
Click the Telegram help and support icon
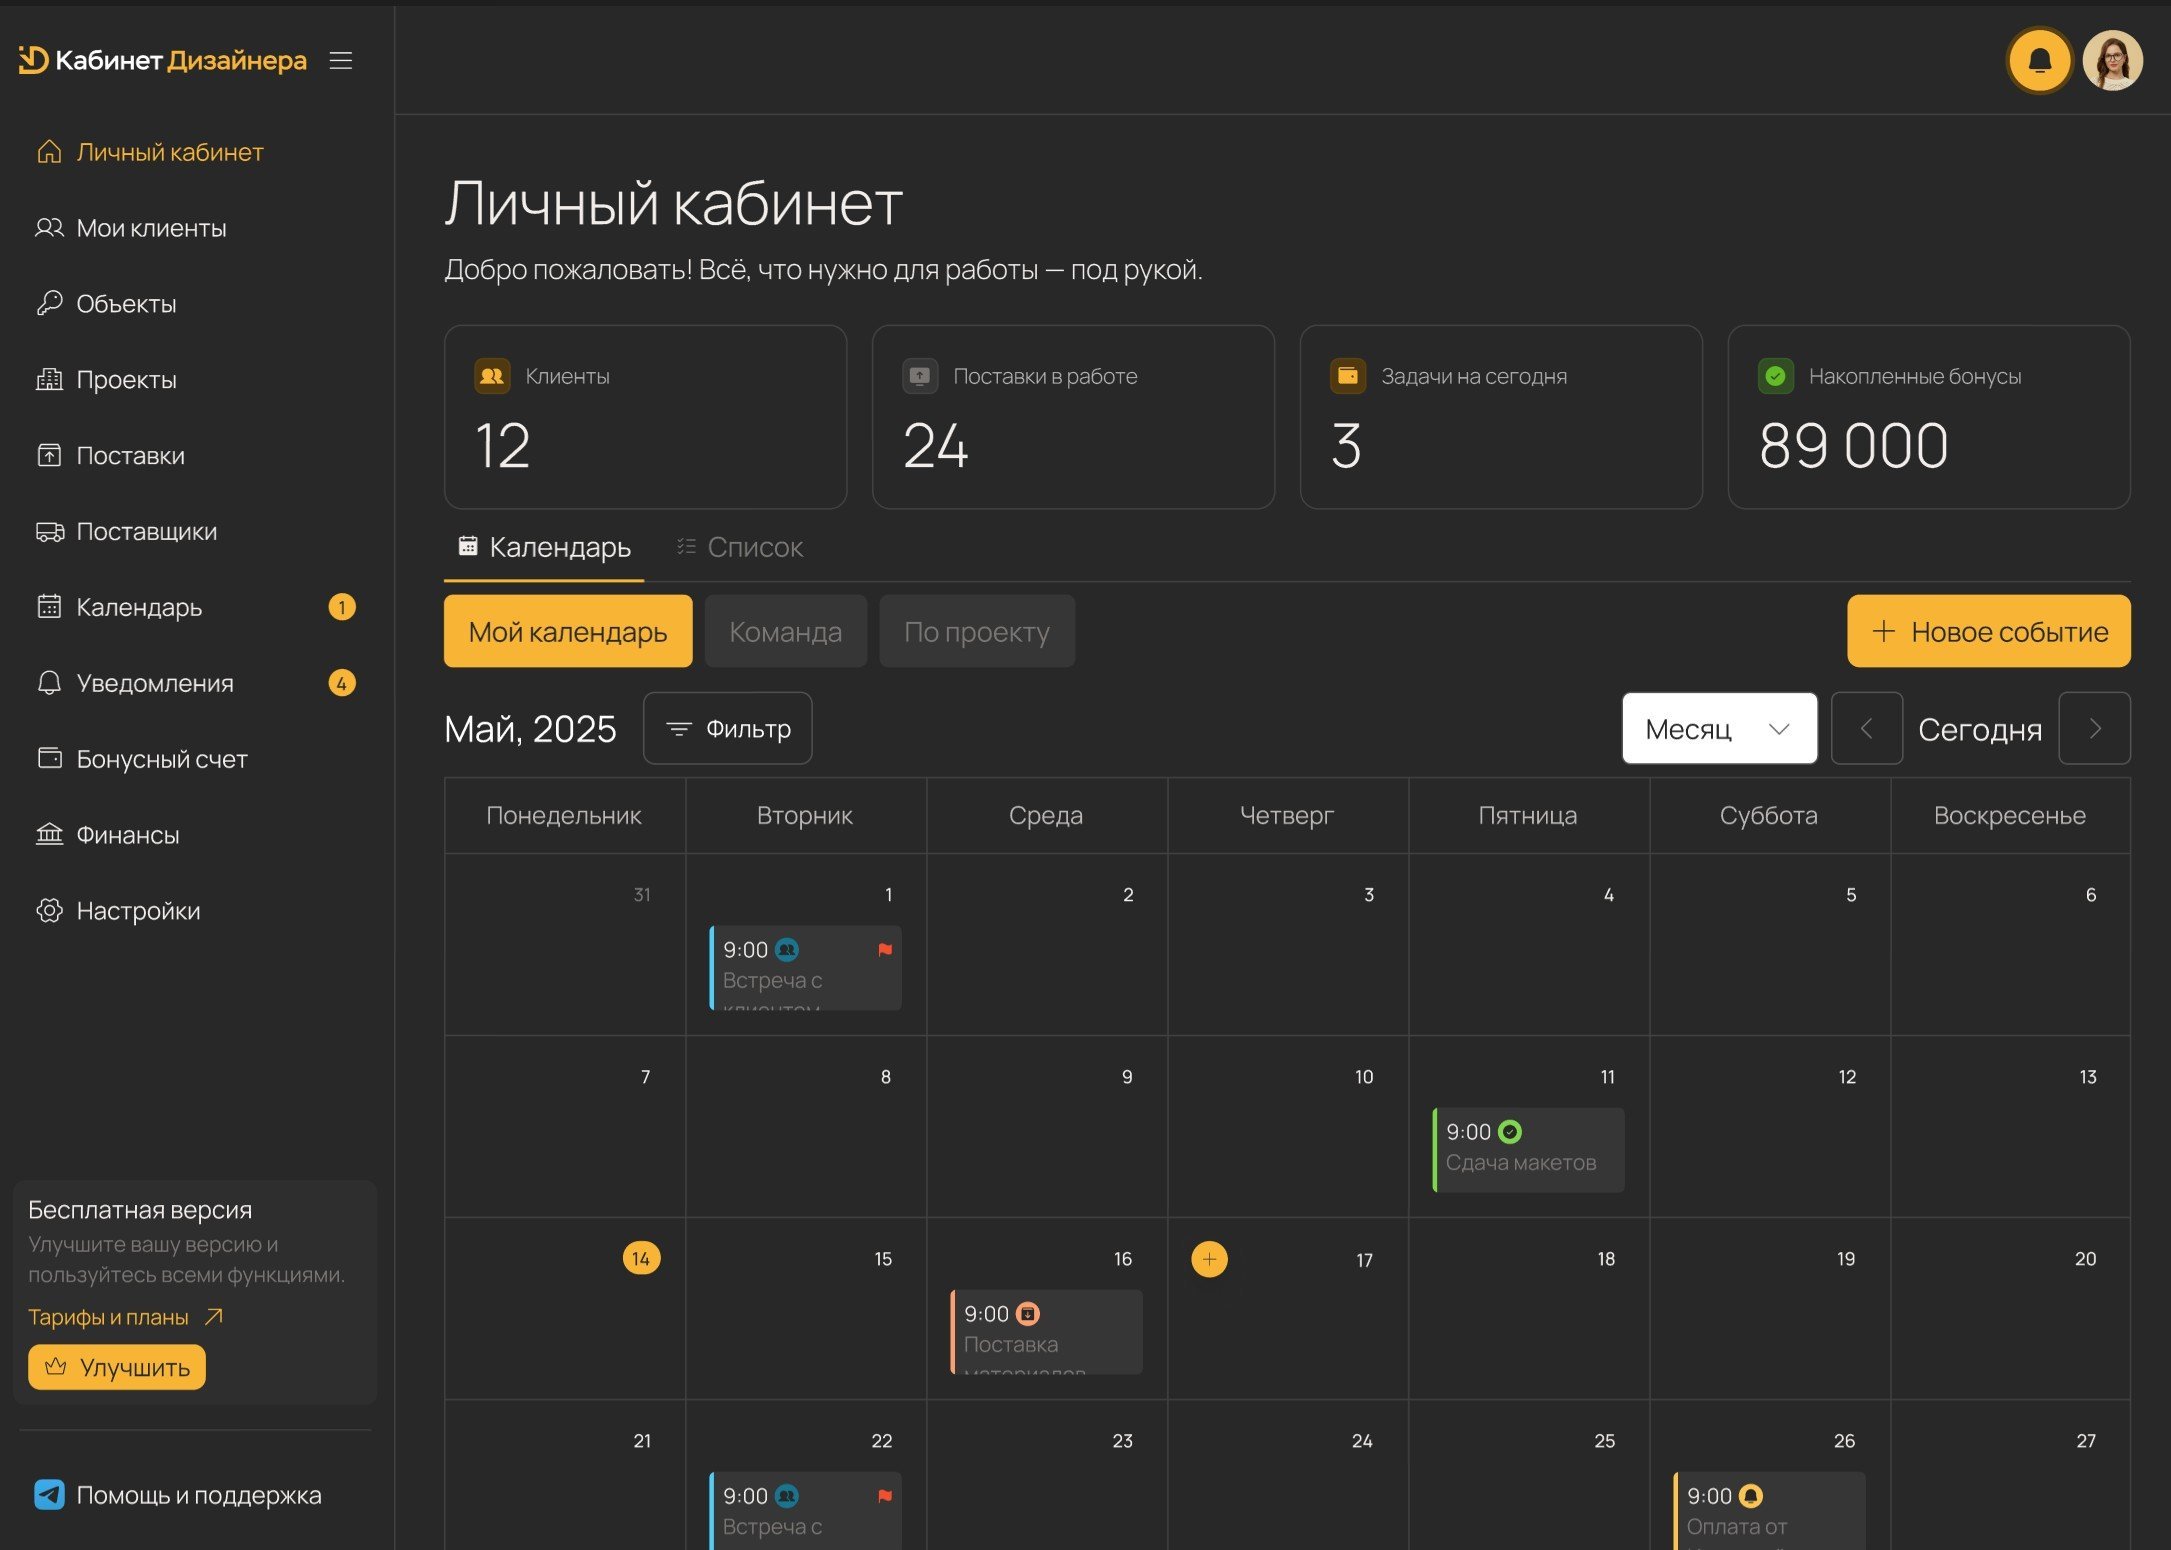49,1494
